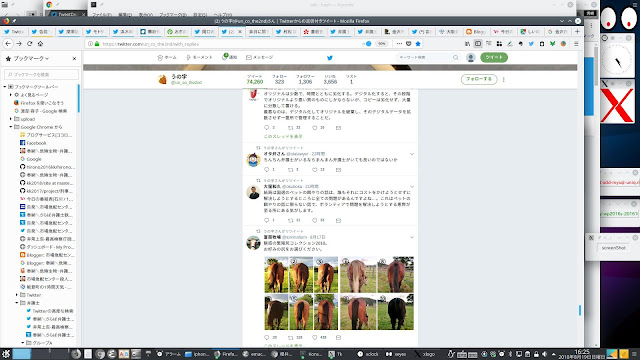This screenshot has width=640, height=360.
Task: Click the Facebook bookmark in sidebar
Action: 33,143
